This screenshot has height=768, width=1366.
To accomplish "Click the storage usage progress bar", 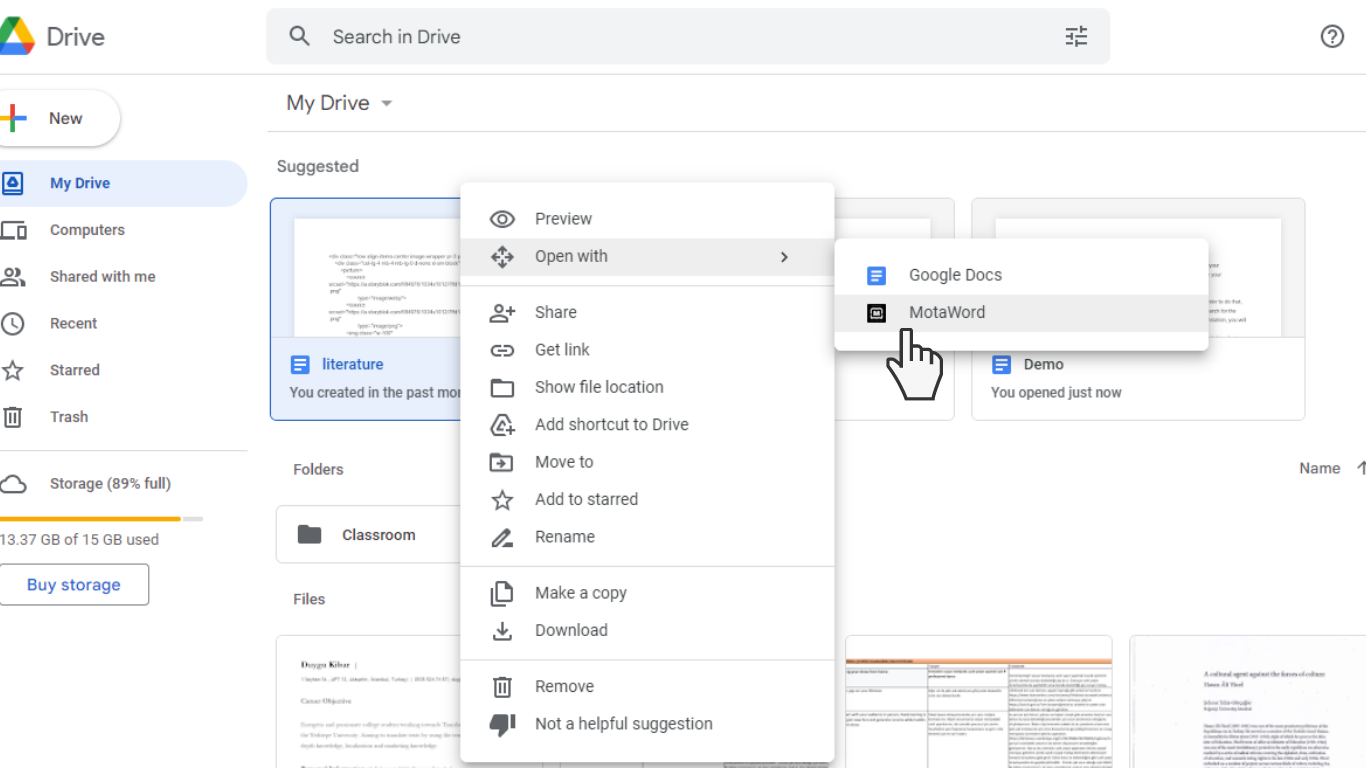I will pyautogui.click(x=101, y=519).
